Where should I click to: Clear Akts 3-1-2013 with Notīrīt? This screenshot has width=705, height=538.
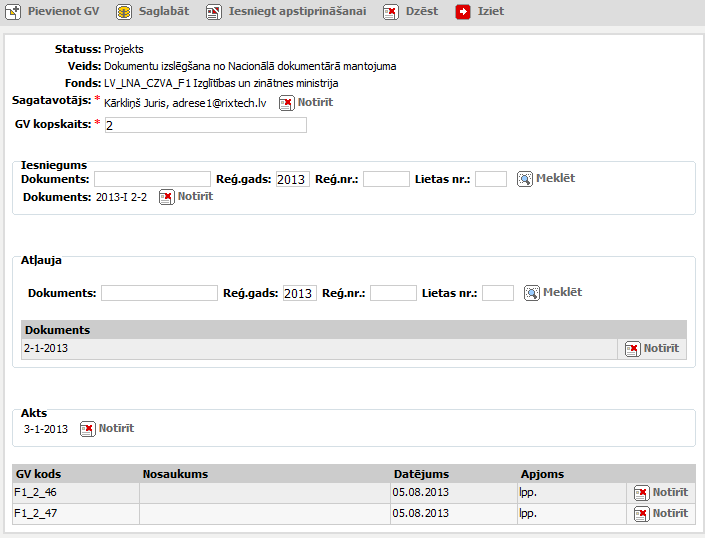tap(88, 429)
